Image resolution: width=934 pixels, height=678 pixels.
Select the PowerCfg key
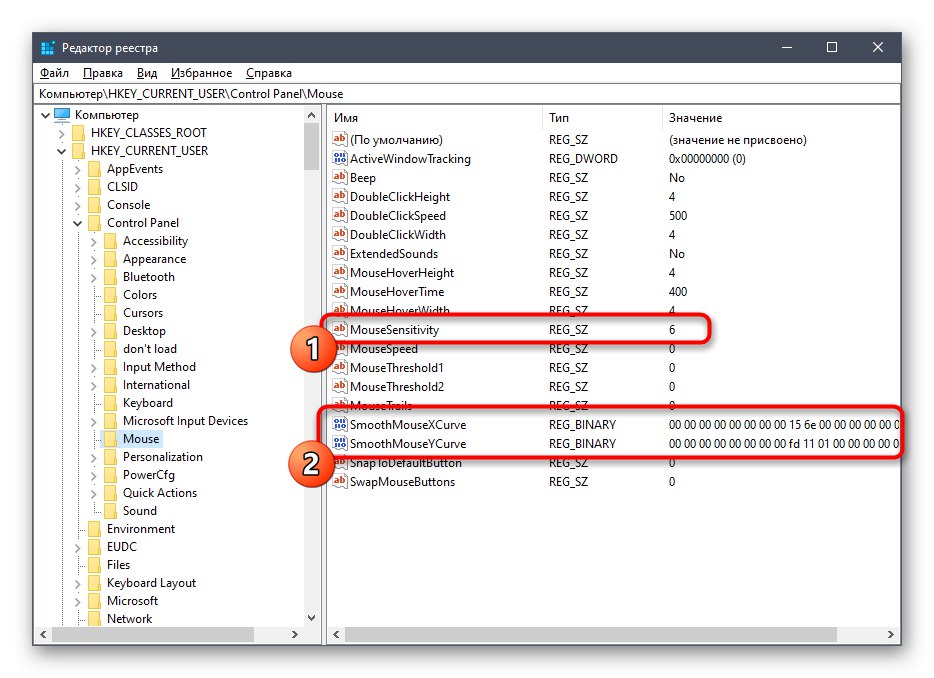coord(149,475)
